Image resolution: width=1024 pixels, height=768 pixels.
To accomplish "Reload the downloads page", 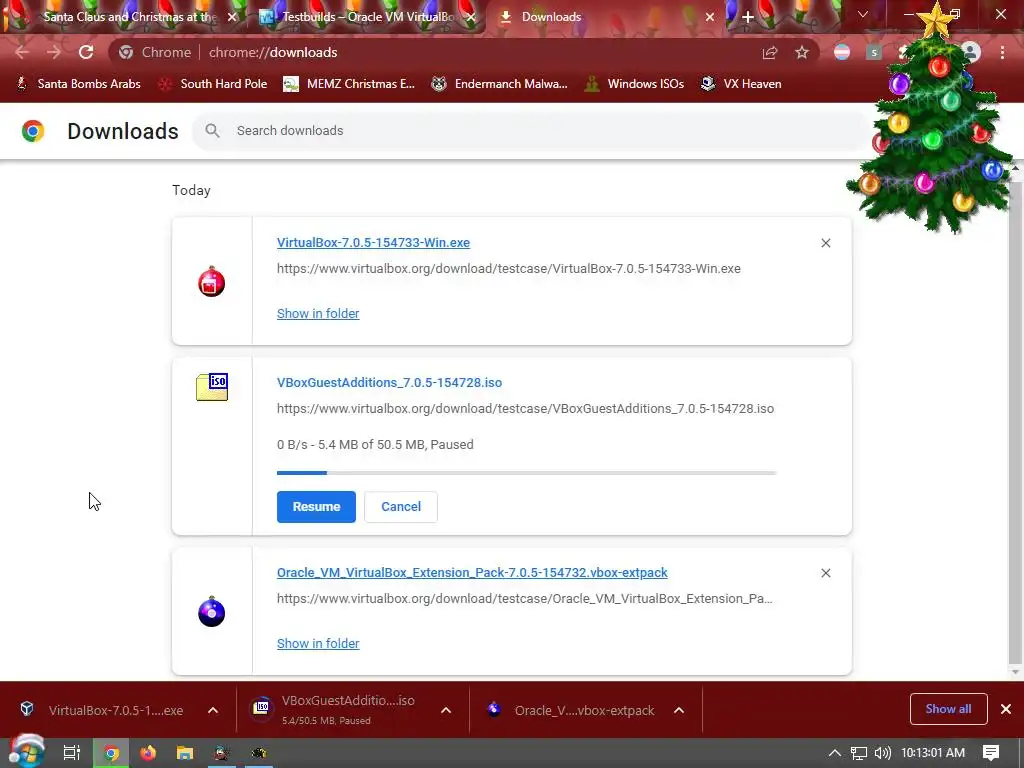I will coord(86,52).
